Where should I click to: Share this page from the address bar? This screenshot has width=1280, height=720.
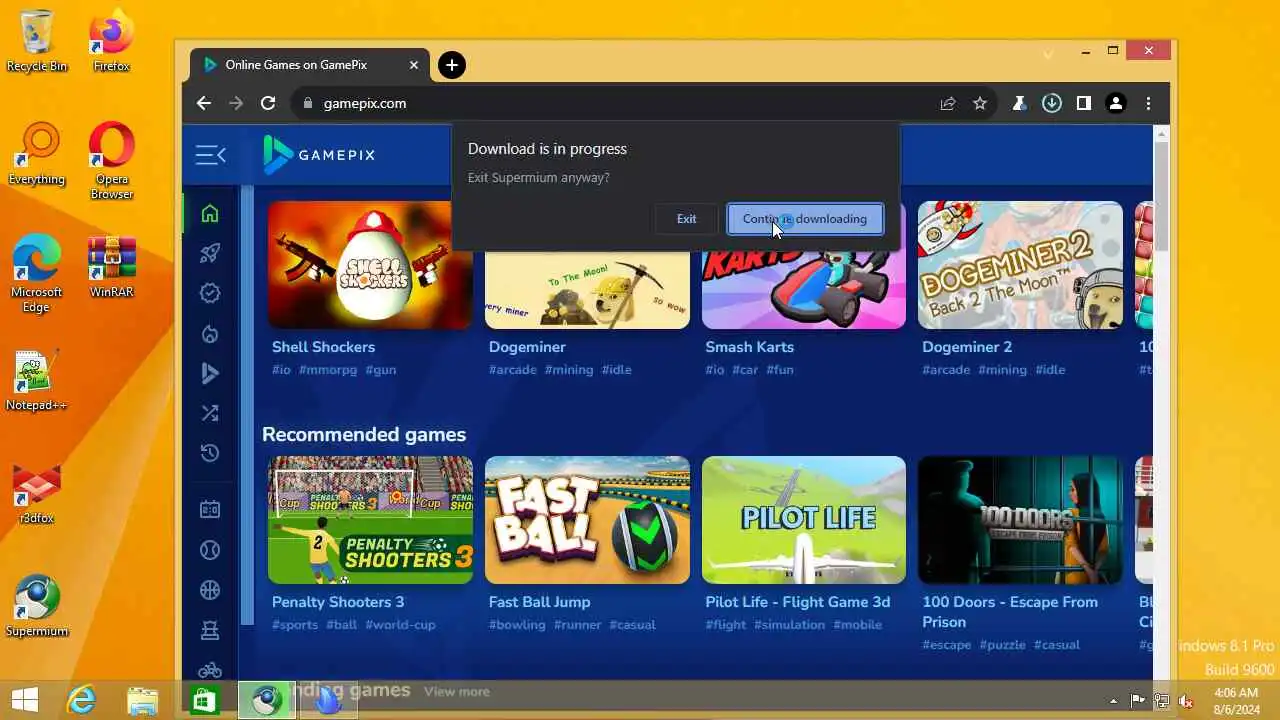tap(947, 103)
